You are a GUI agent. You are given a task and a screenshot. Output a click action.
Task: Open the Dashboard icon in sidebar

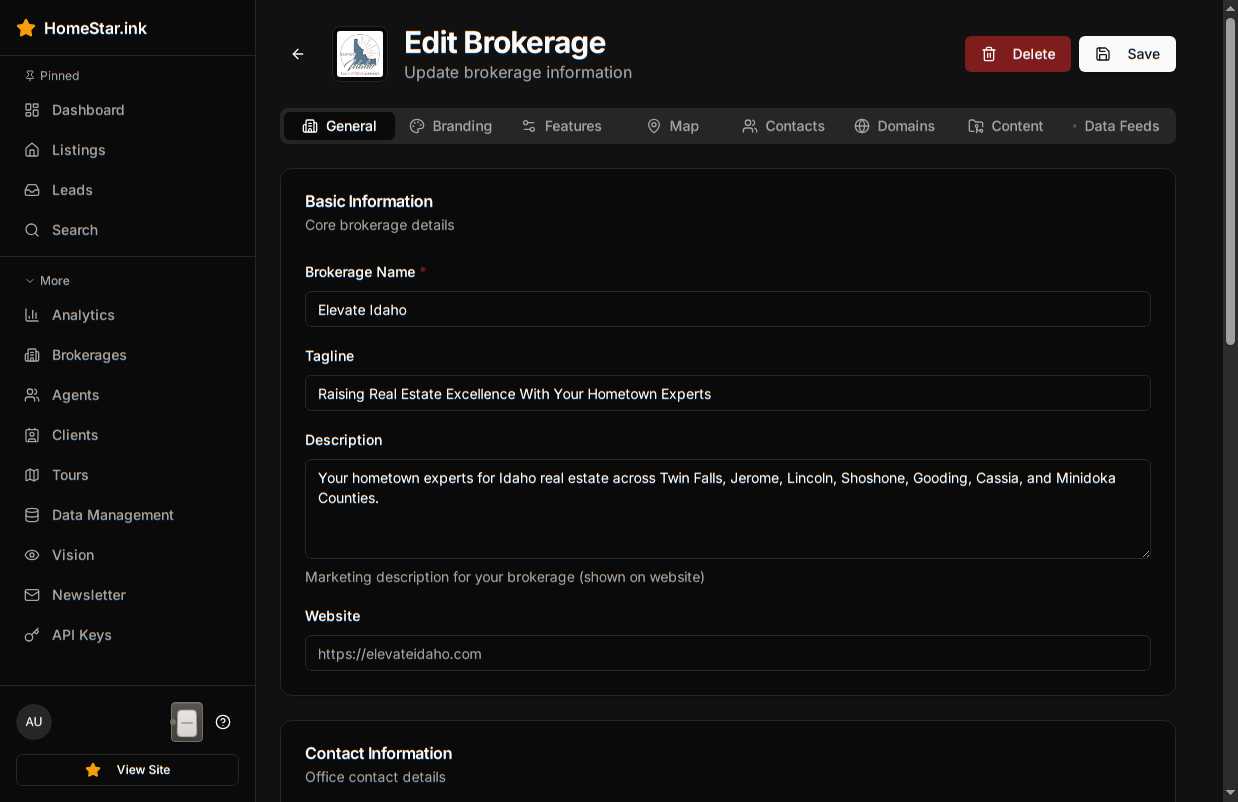32,110
